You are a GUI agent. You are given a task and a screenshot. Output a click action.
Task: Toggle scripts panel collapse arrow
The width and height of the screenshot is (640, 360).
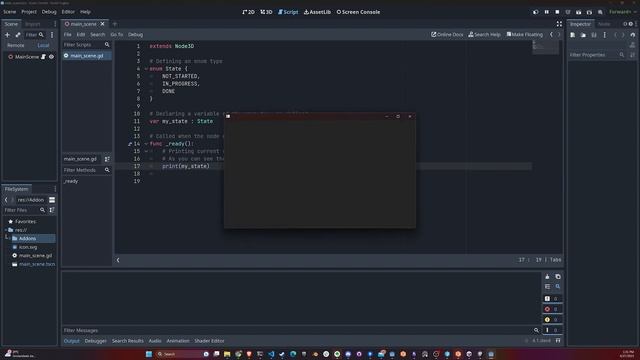pos(118,260)
